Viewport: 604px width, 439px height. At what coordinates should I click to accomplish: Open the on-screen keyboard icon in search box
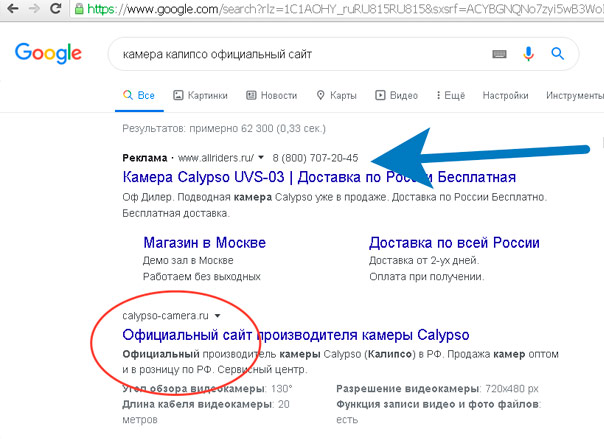[x=500, y=54]
